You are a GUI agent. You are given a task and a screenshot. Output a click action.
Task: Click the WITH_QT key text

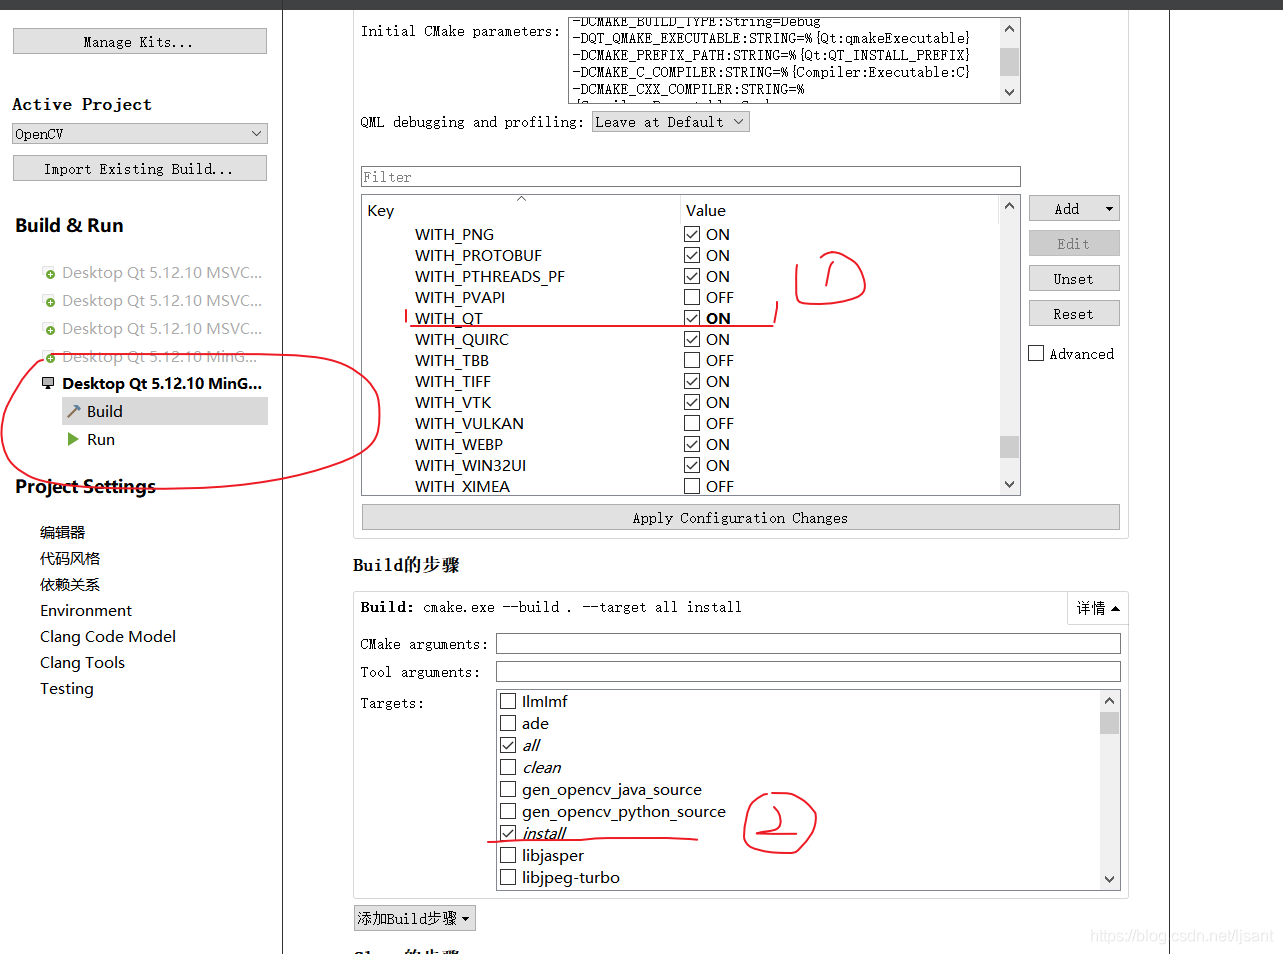click(449, 318)
